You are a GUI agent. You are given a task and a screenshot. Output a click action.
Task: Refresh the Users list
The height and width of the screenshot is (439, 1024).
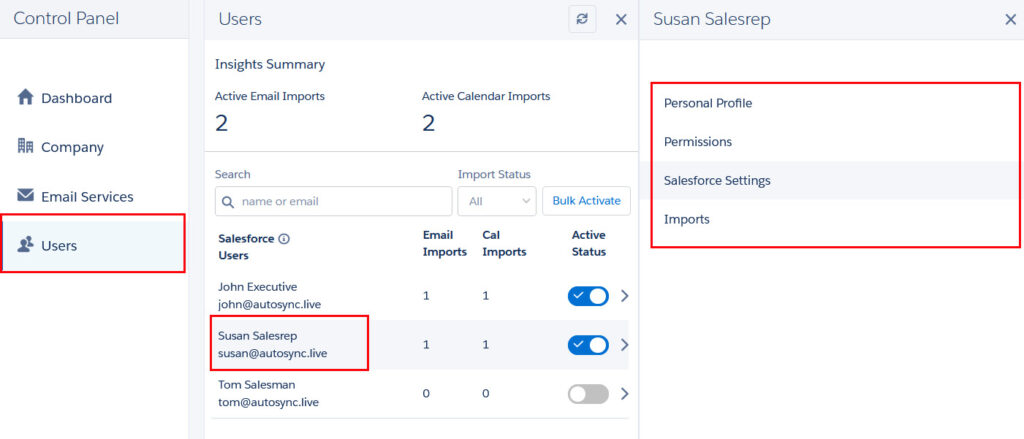[x=582, y=19]
